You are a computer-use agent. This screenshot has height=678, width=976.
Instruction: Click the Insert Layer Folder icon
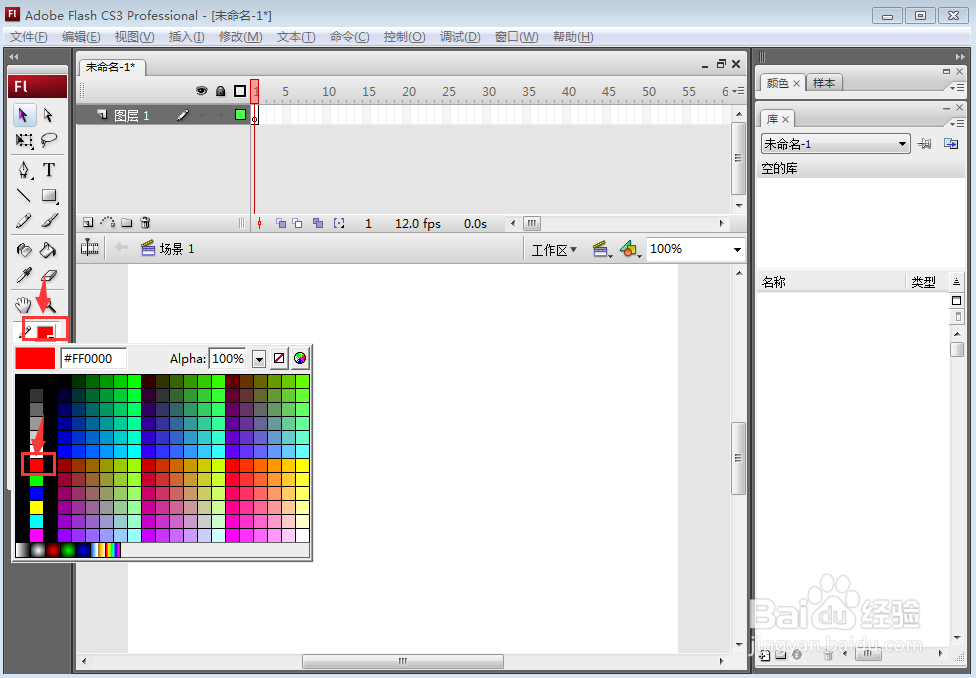coord(127,223)
